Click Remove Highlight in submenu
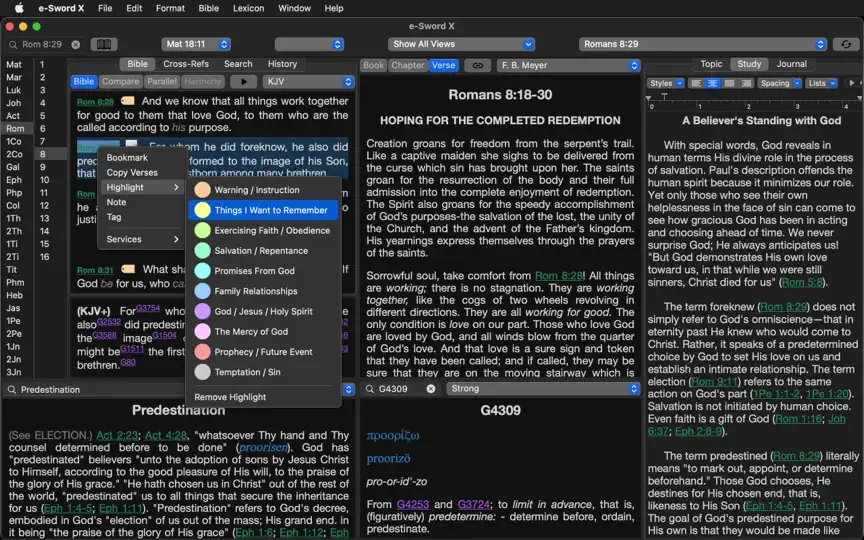 [263, 397]
